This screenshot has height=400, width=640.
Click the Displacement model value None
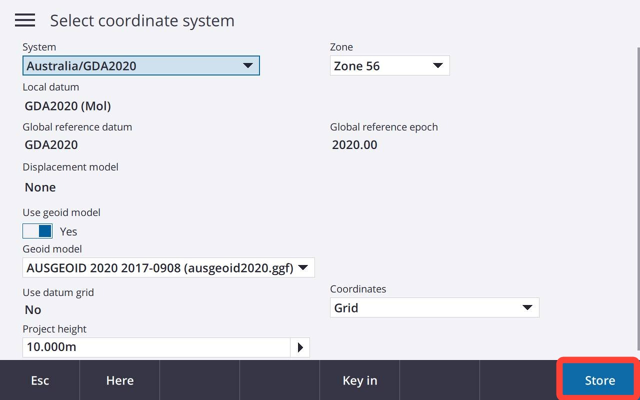click(40, 187)
